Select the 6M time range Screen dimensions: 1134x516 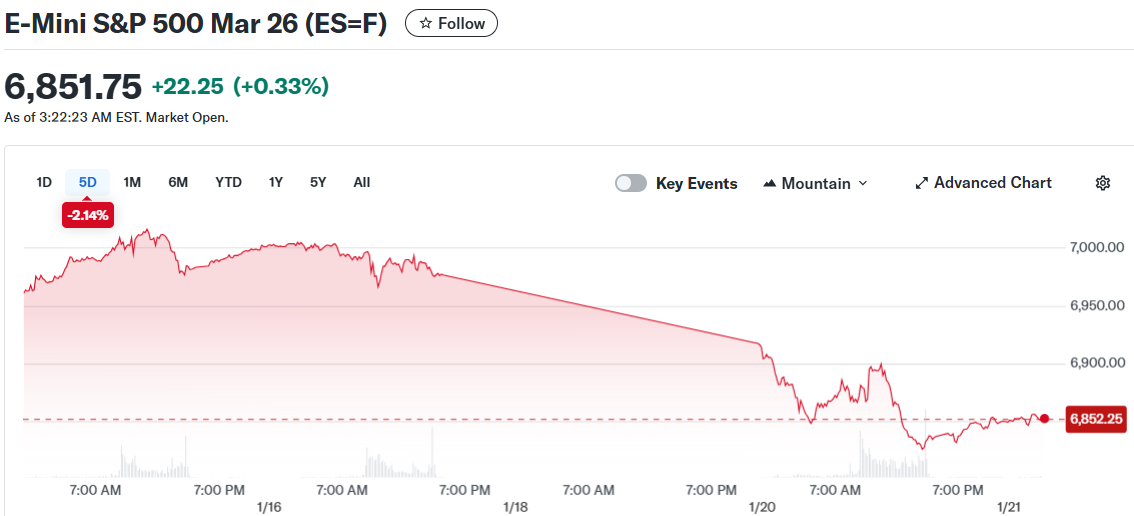coord(178,182)
